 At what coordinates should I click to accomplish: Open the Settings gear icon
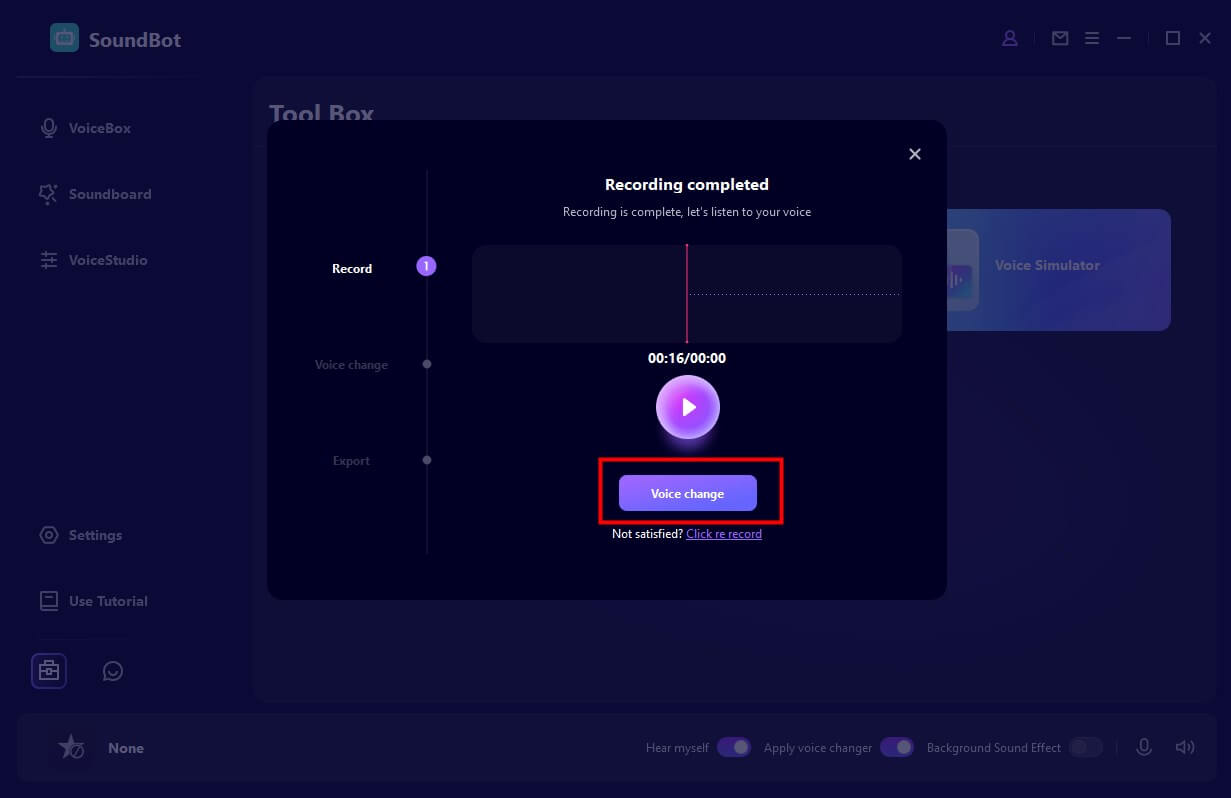click(48, 534)
